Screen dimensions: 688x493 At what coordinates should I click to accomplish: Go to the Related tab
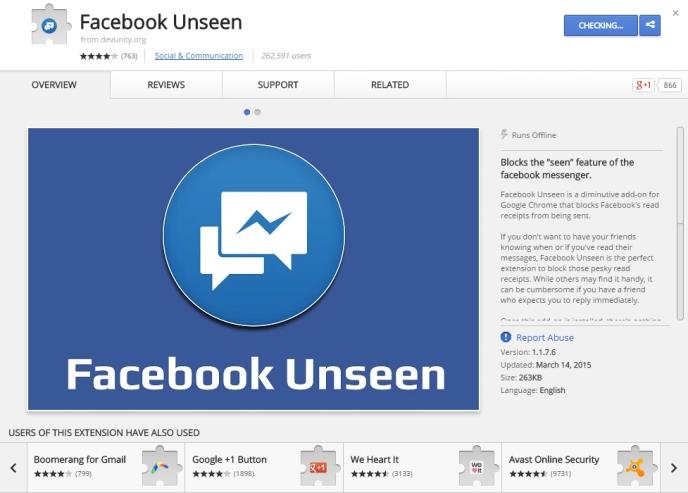pyautogui.click(x=390, y=85)
